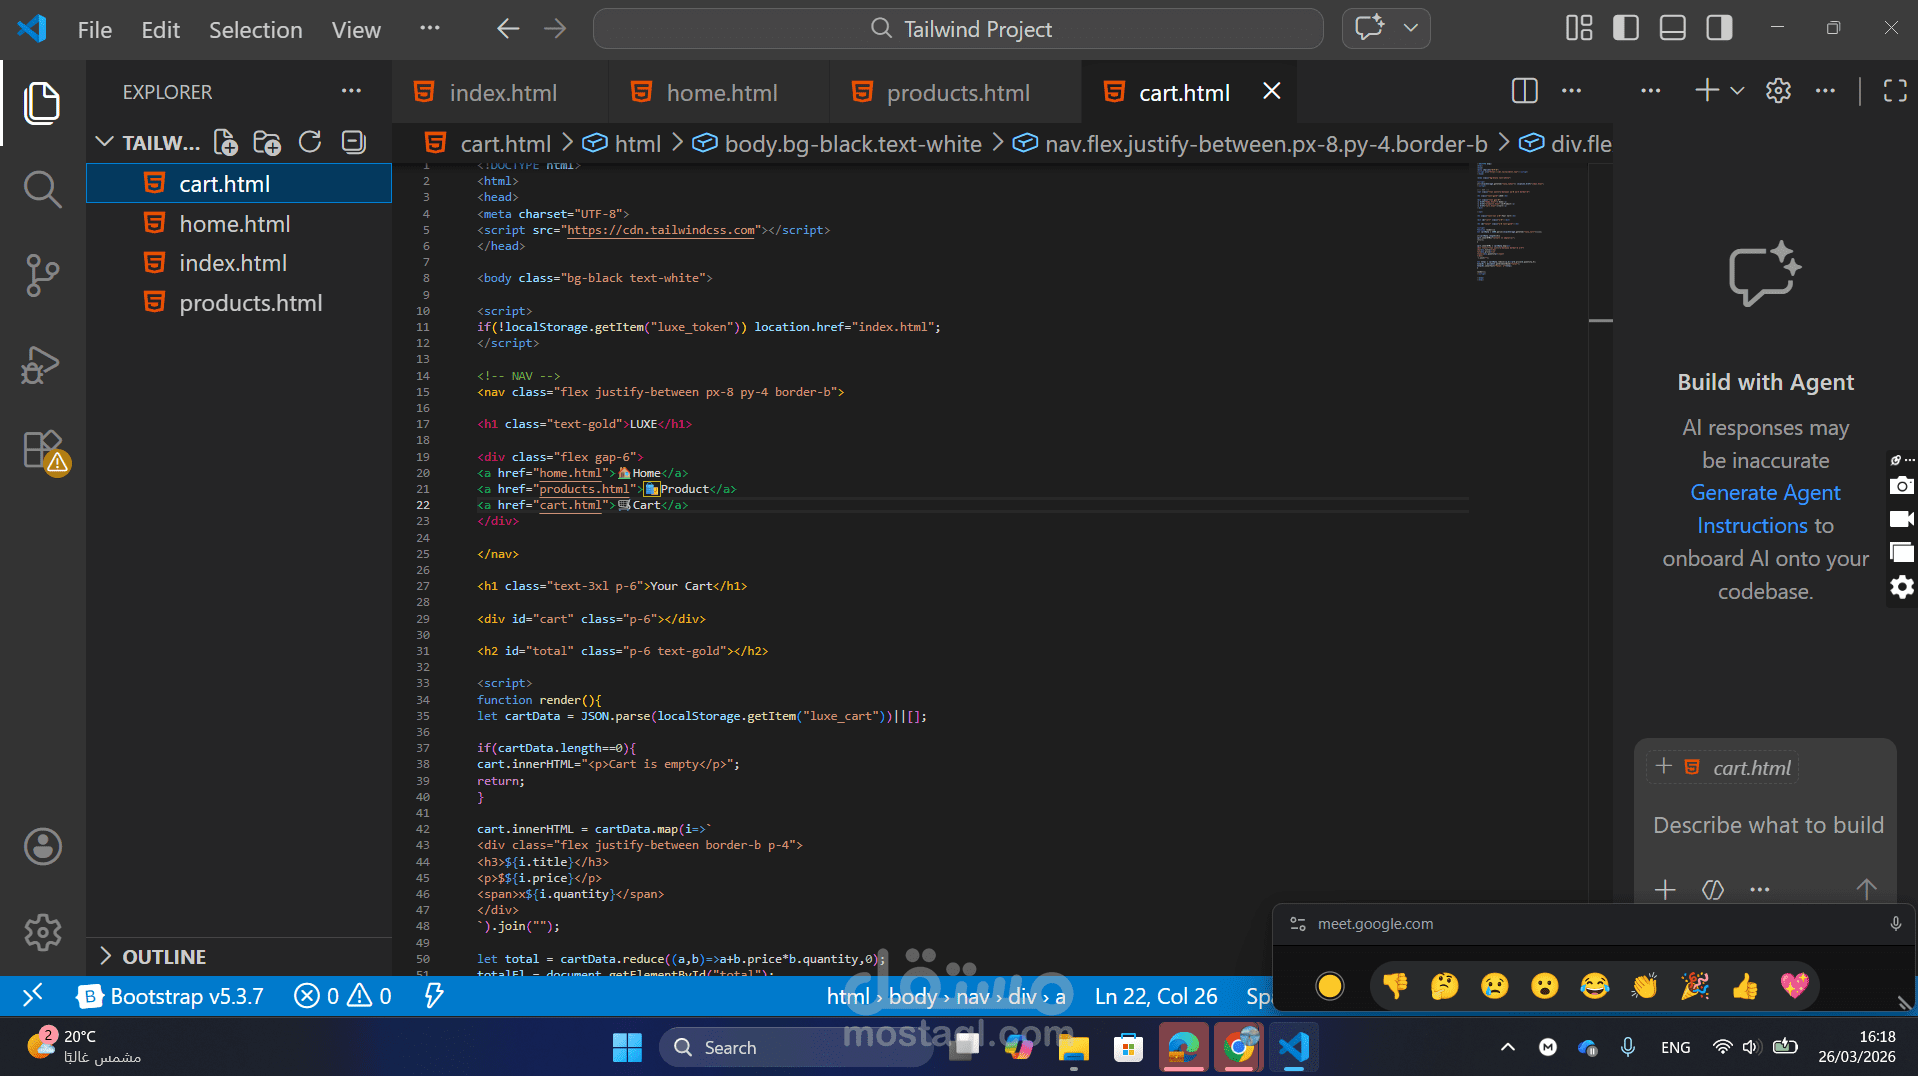Screen dimensions: 1918x1076
Task: Collapse the TAILW... folder section
Action: (x=104, y=142)
